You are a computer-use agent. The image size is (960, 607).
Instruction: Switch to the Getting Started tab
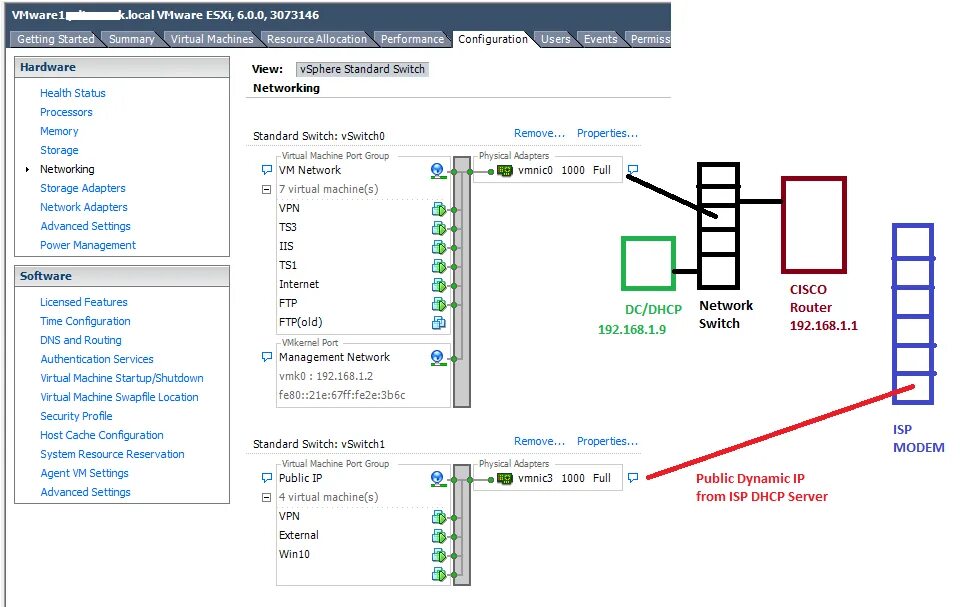pos(56,39)
